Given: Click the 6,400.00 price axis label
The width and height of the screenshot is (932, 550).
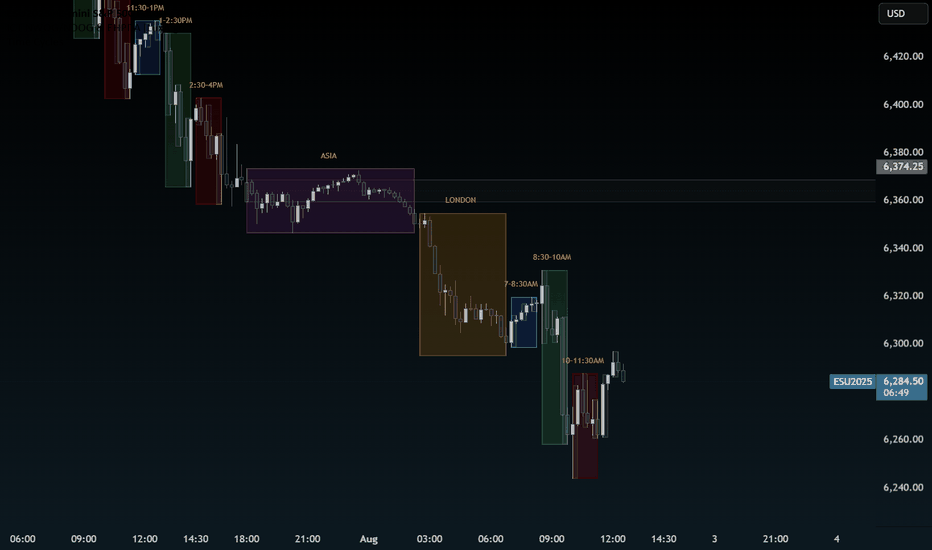Looking at the screenshot, I should point(903,105).
